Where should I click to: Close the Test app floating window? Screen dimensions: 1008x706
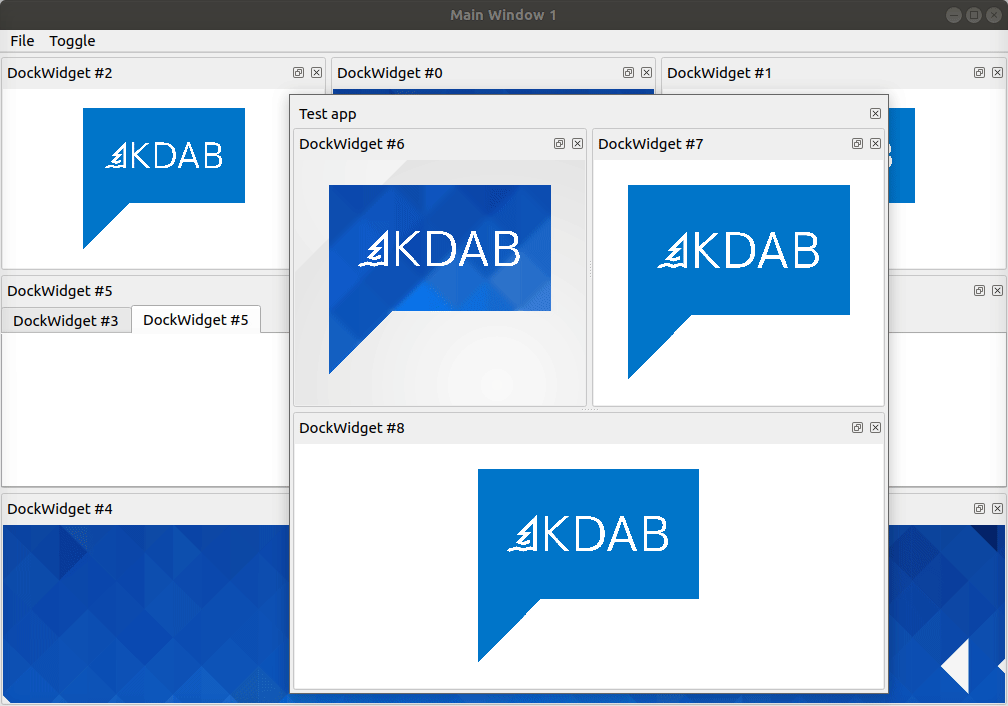[875, 113]
